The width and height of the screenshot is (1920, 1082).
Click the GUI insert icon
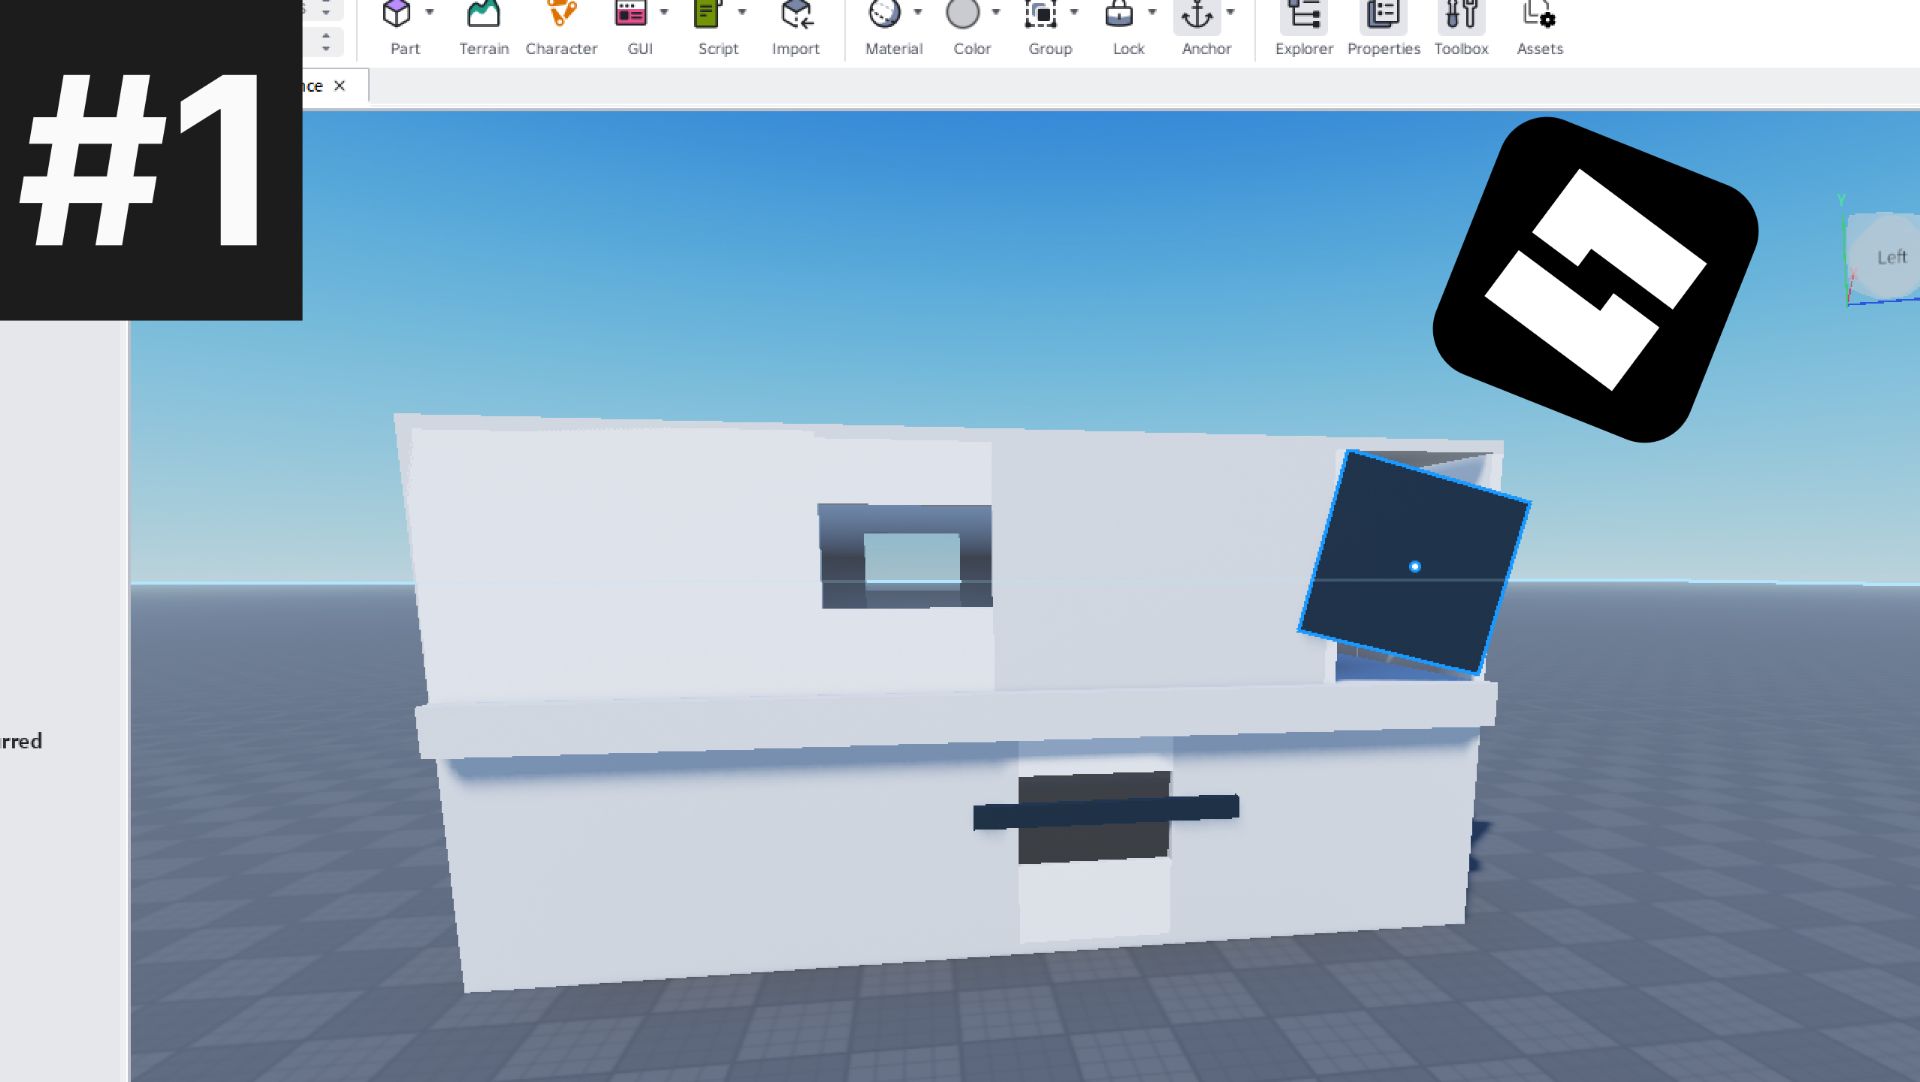[631, 14]
